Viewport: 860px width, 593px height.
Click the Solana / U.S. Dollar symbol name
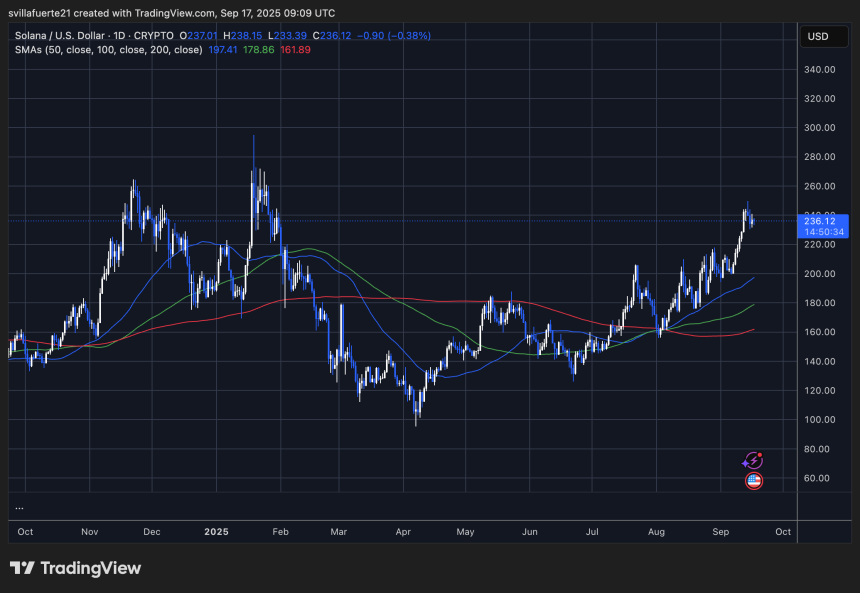(x=60, y=35)
